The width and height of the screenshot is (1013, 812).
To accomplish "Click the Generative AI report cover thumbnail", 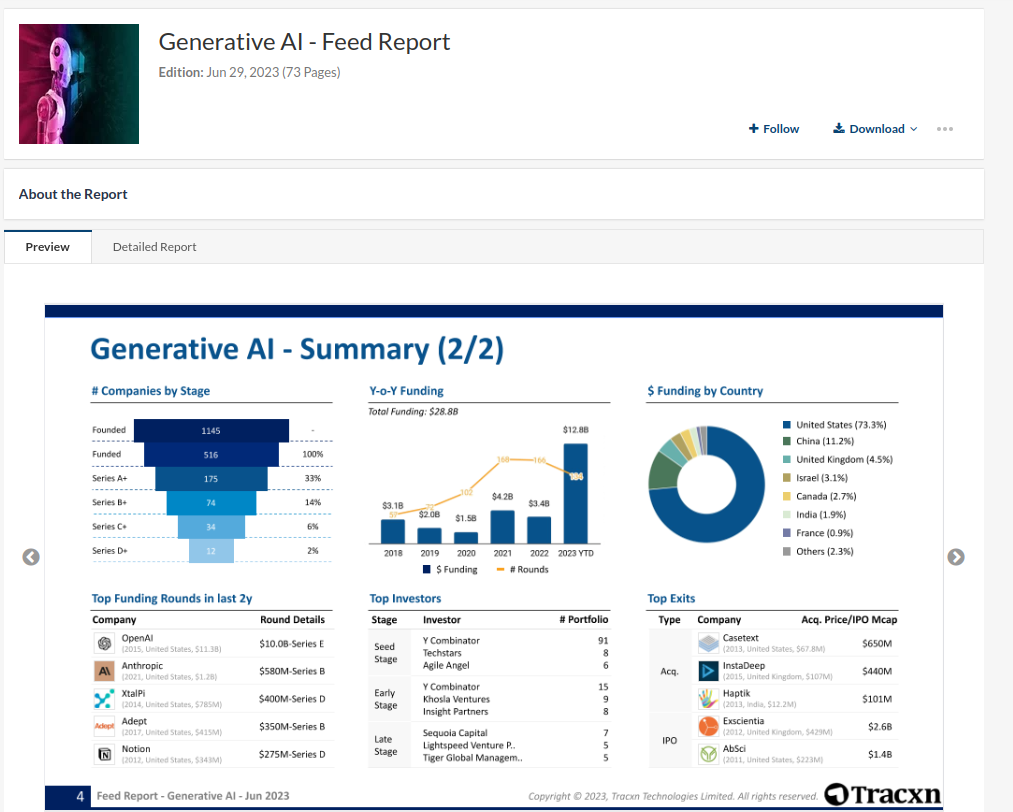I will click(x=79, y=84).
